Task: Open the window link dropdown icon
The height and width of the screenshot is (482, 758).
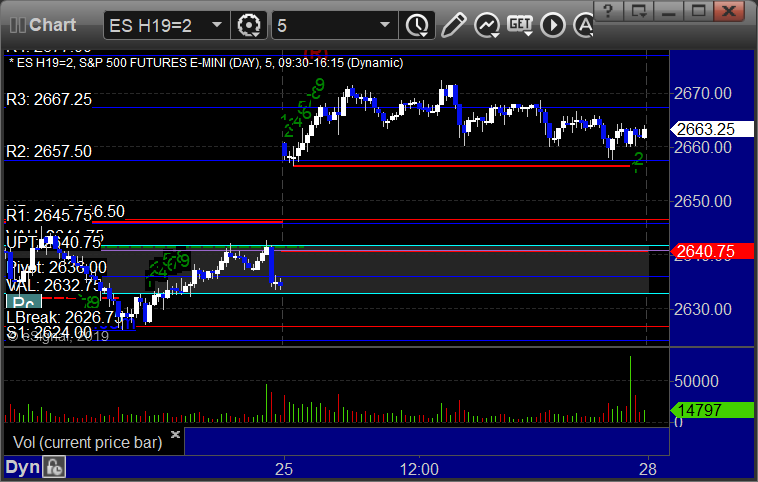Action: [x=639, y=11]
